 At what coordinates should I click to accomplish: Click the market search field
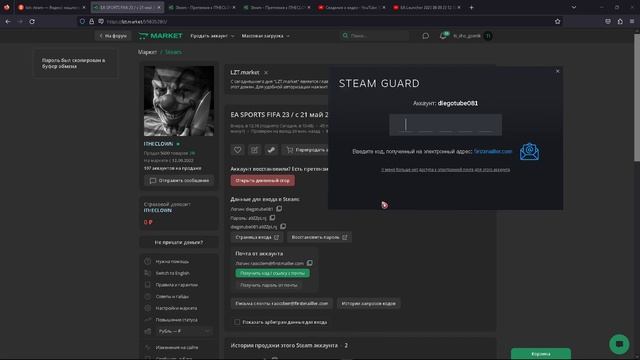[374, 36]
